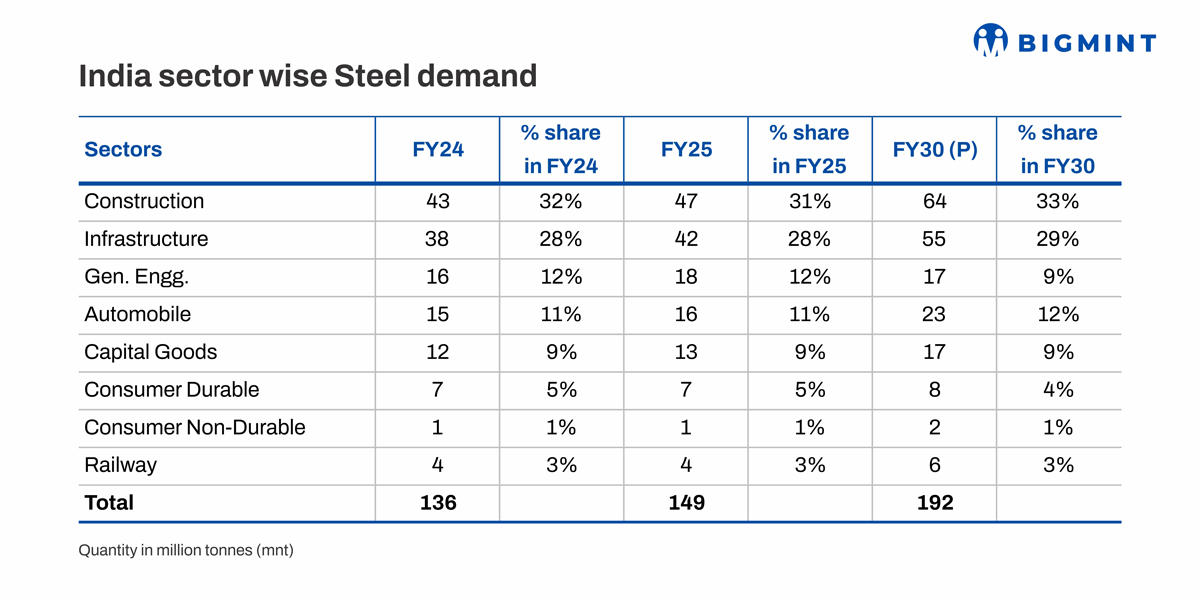The height and width of the screenshot is (600, 1200).
Task: Click the '% share in FY25' header
Action: [809, 150]
